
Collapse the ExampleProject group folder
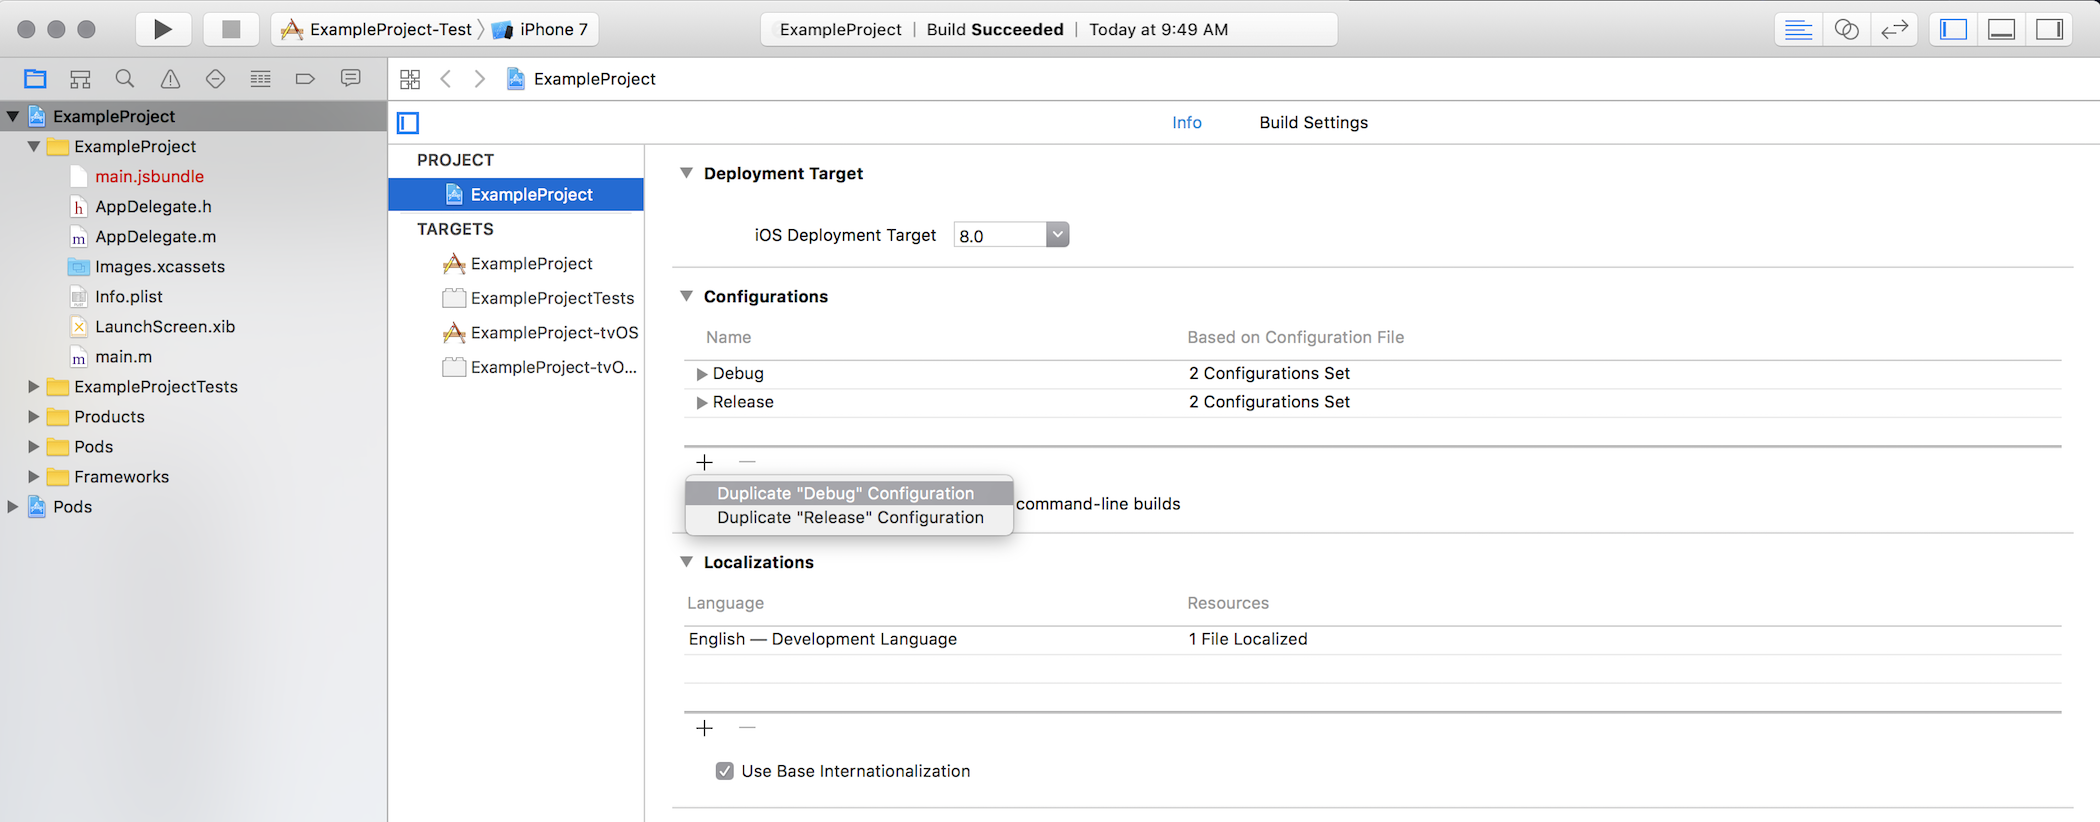coord(33,146)
